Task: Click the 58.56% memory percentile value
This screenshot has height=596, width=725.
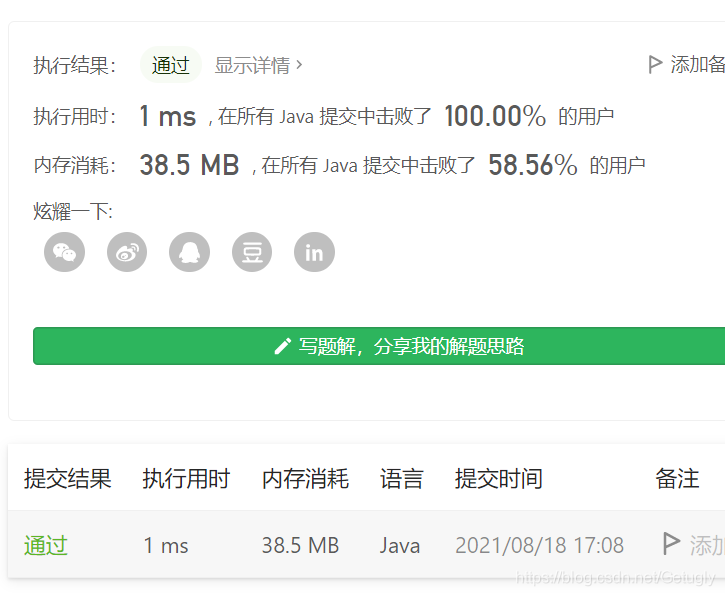Action: [x=533, y=165]
